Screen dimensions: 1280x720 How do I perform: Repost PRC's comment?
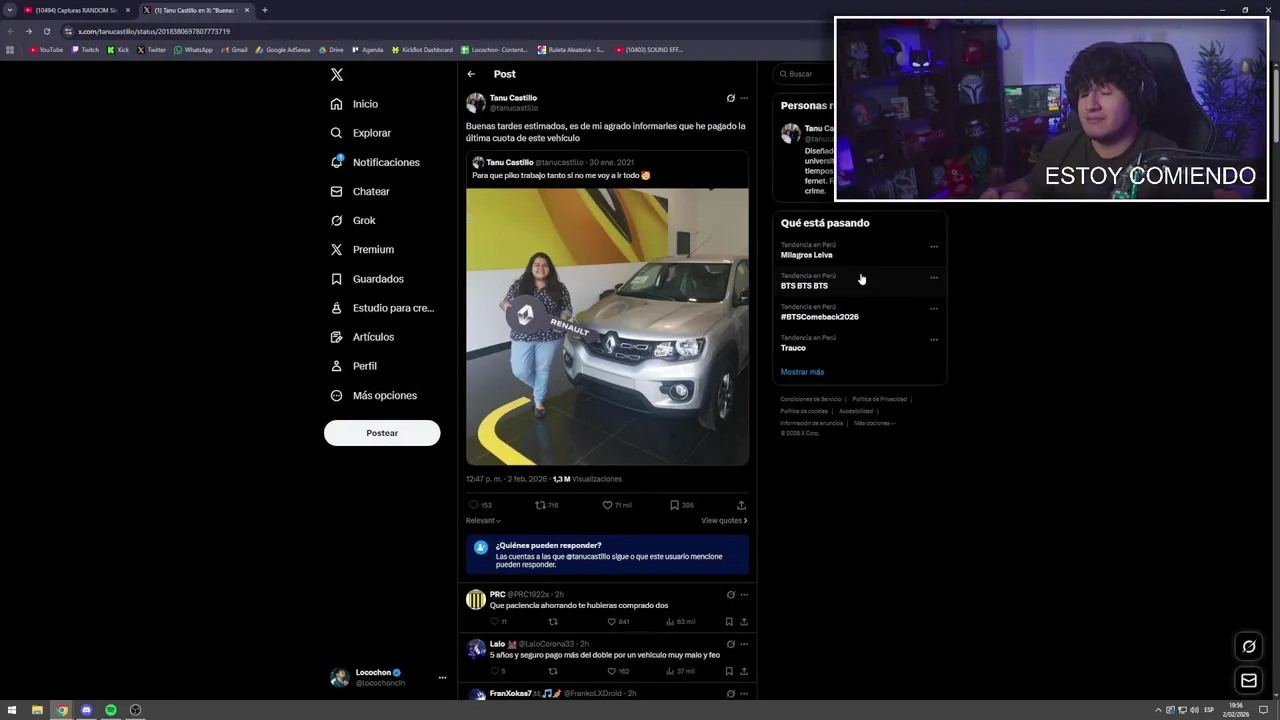pyautogui.click(x=553, y=622)
